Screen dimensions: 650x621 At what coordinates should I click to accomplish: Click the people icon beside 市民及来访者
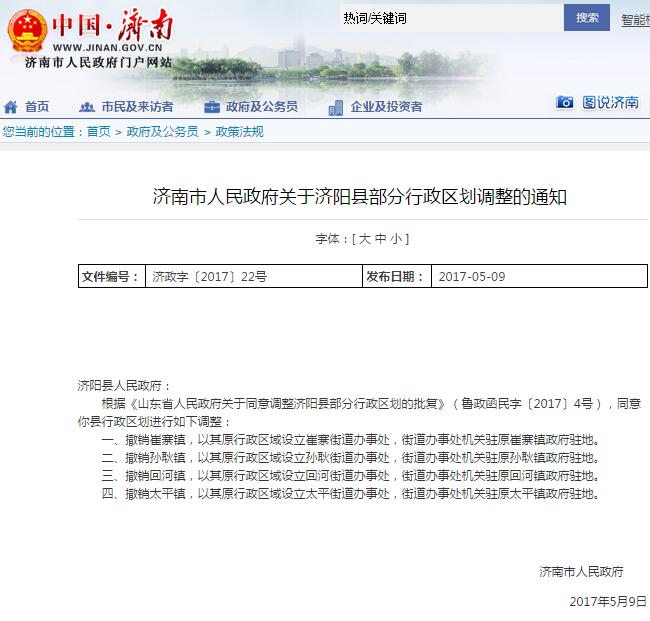86,107
